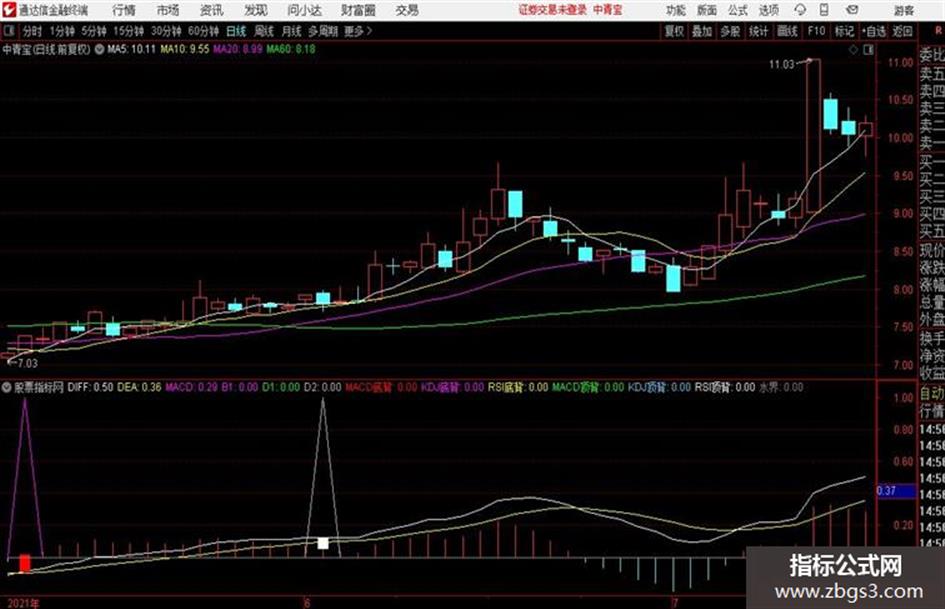Switch to 1分钟 chart period
This screenshot has height=609, width=945.
click(61, 31)
